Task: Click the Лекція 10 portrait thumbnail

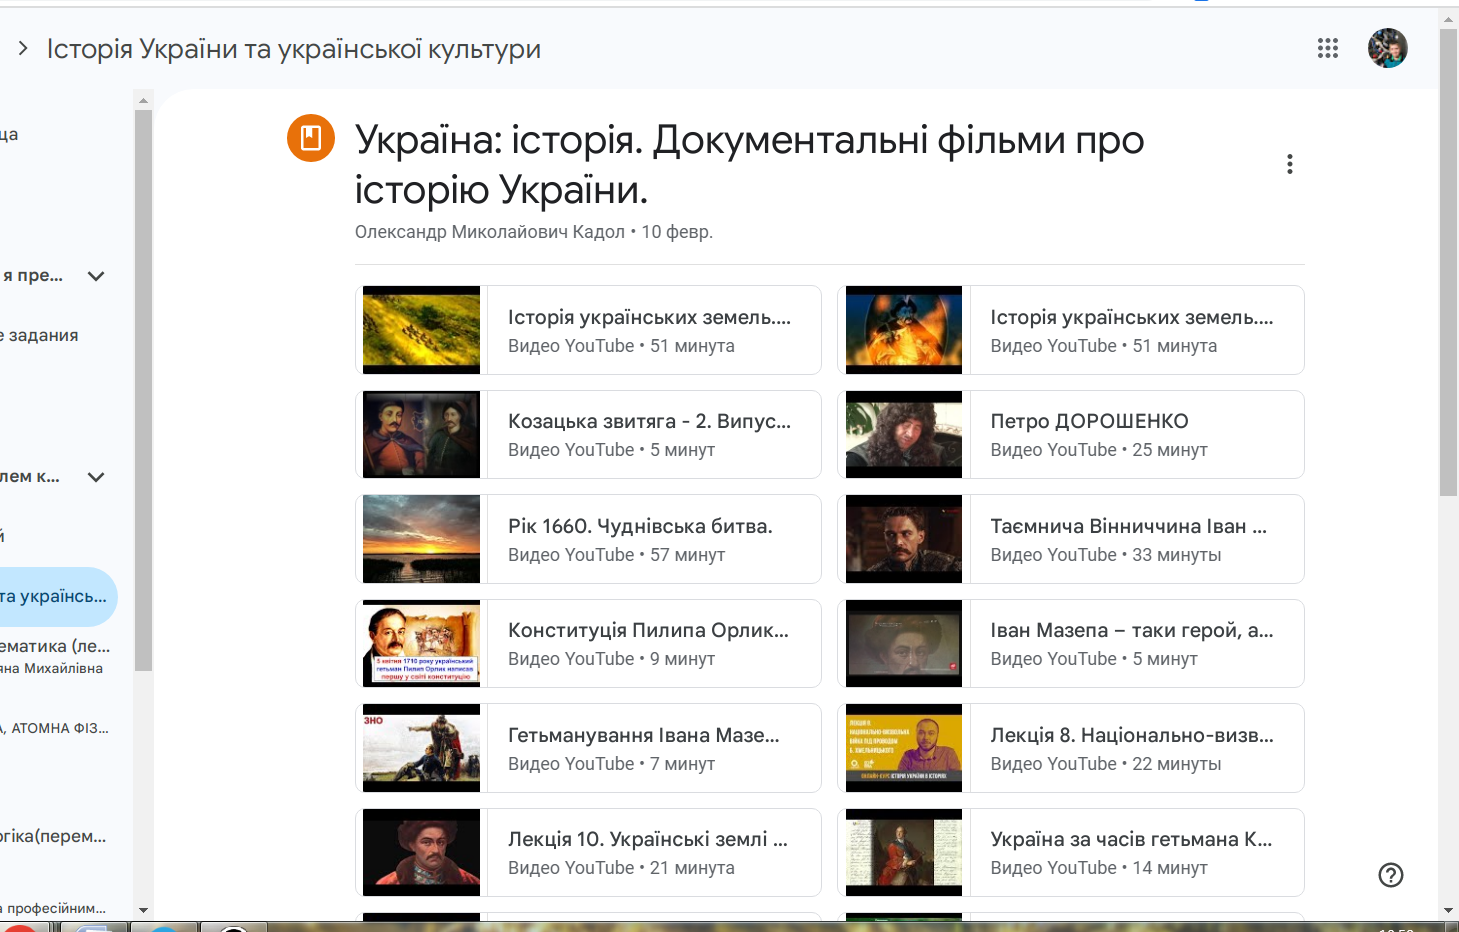Action: (421, 853)
